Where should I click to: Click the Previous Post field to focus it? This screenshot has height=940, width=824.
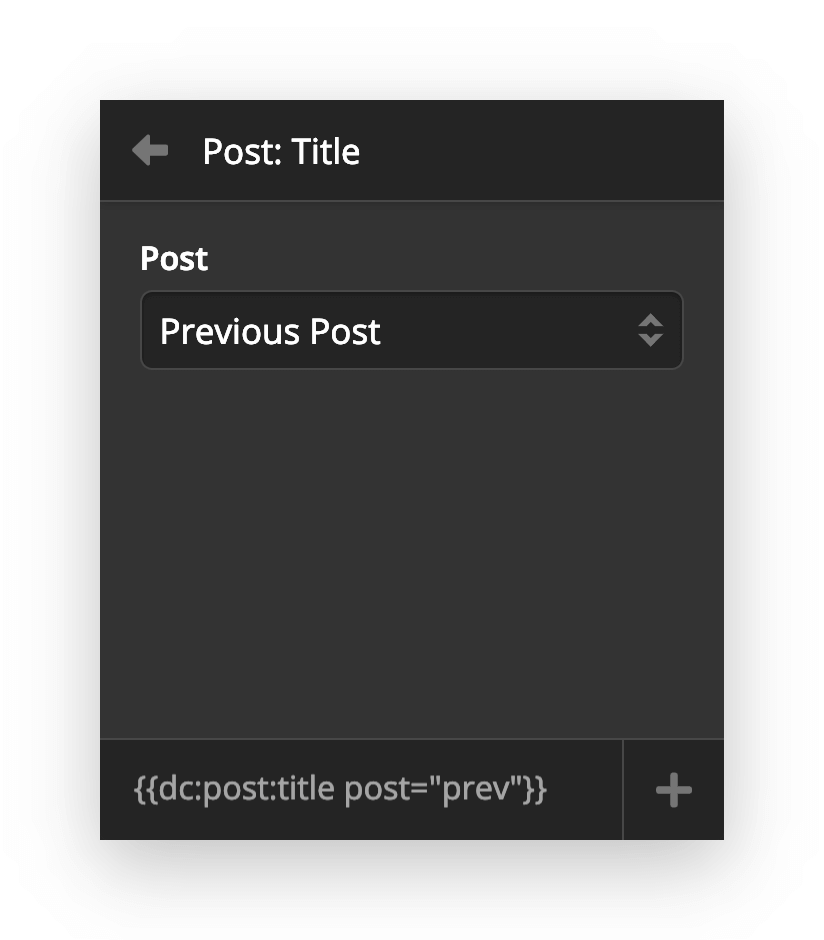tap(412, 330)
